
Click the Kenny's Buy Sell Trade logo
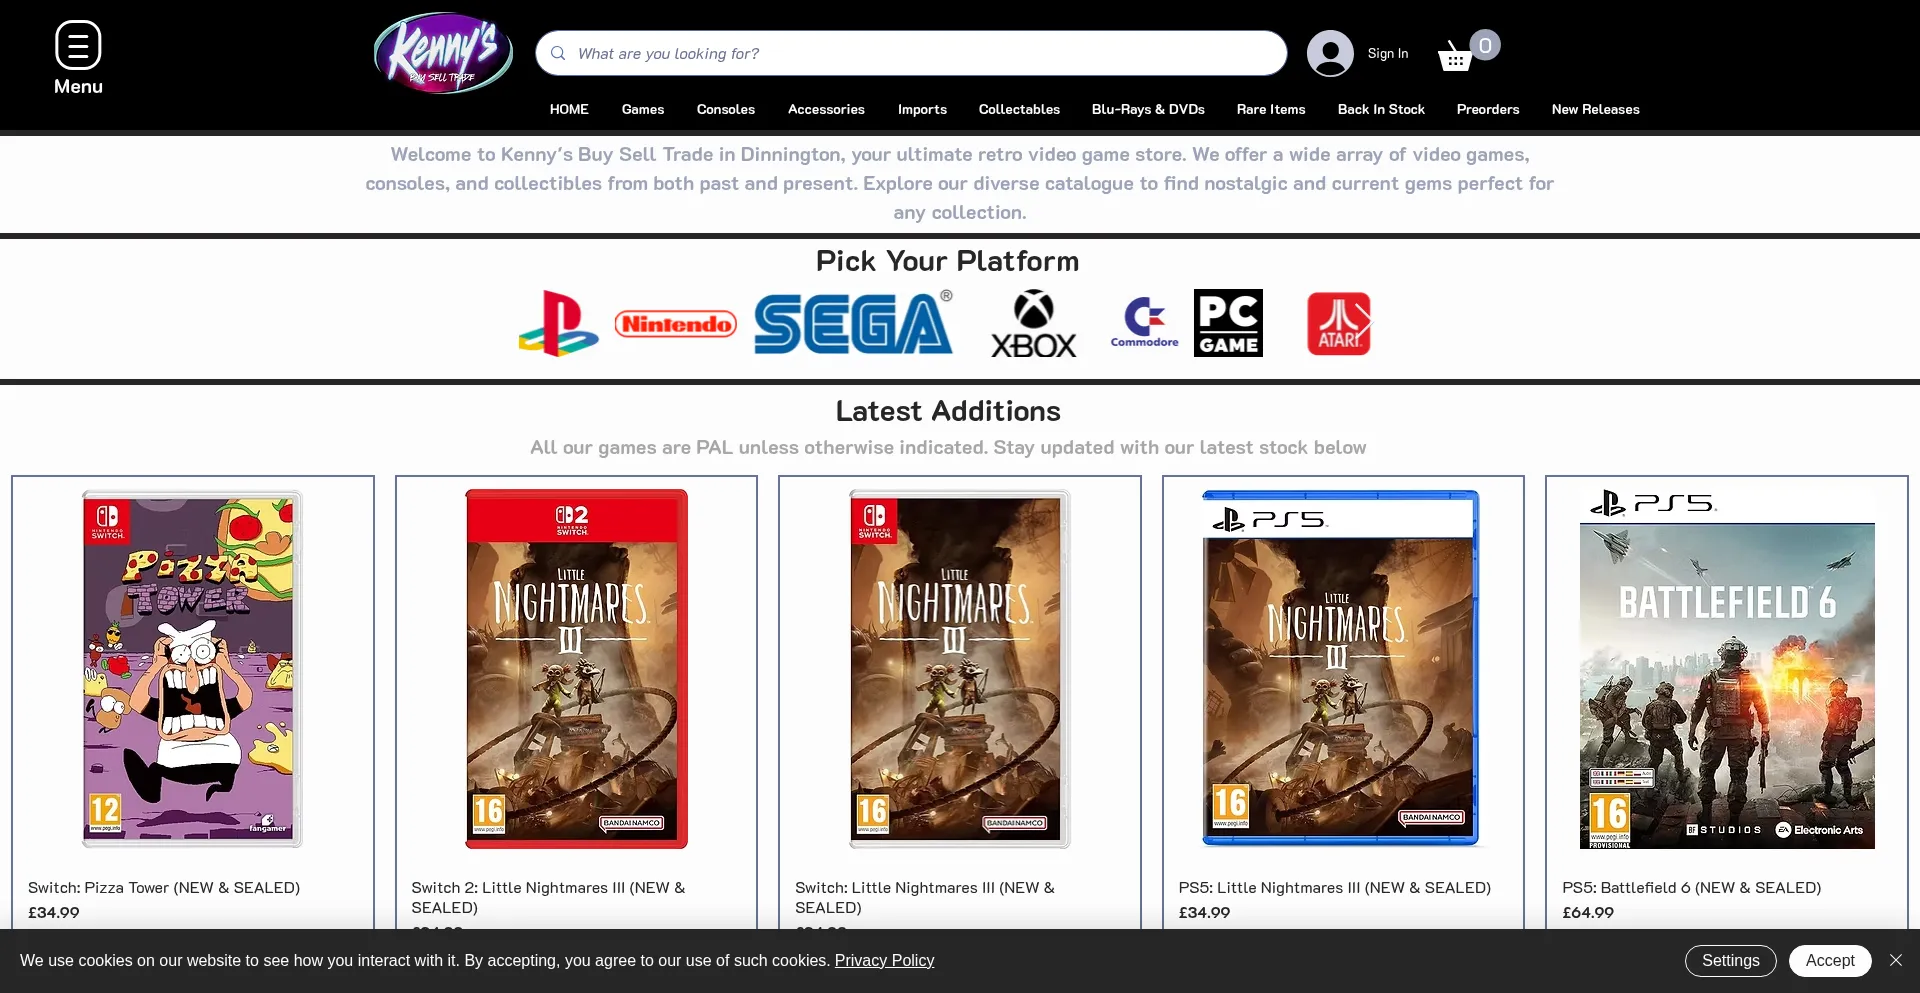(x=443, y=52)
